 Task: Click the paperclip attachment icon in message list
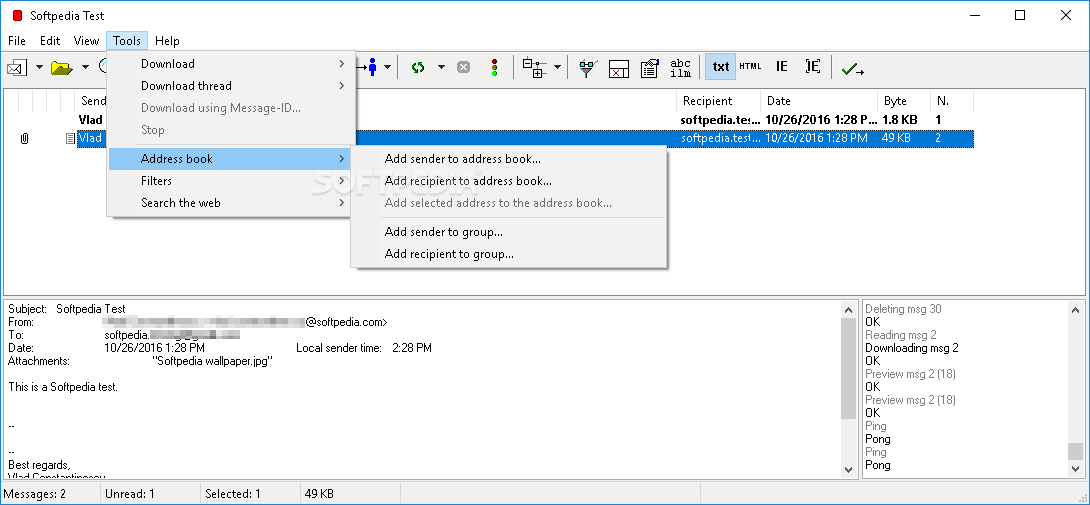(x=24, y=138)
